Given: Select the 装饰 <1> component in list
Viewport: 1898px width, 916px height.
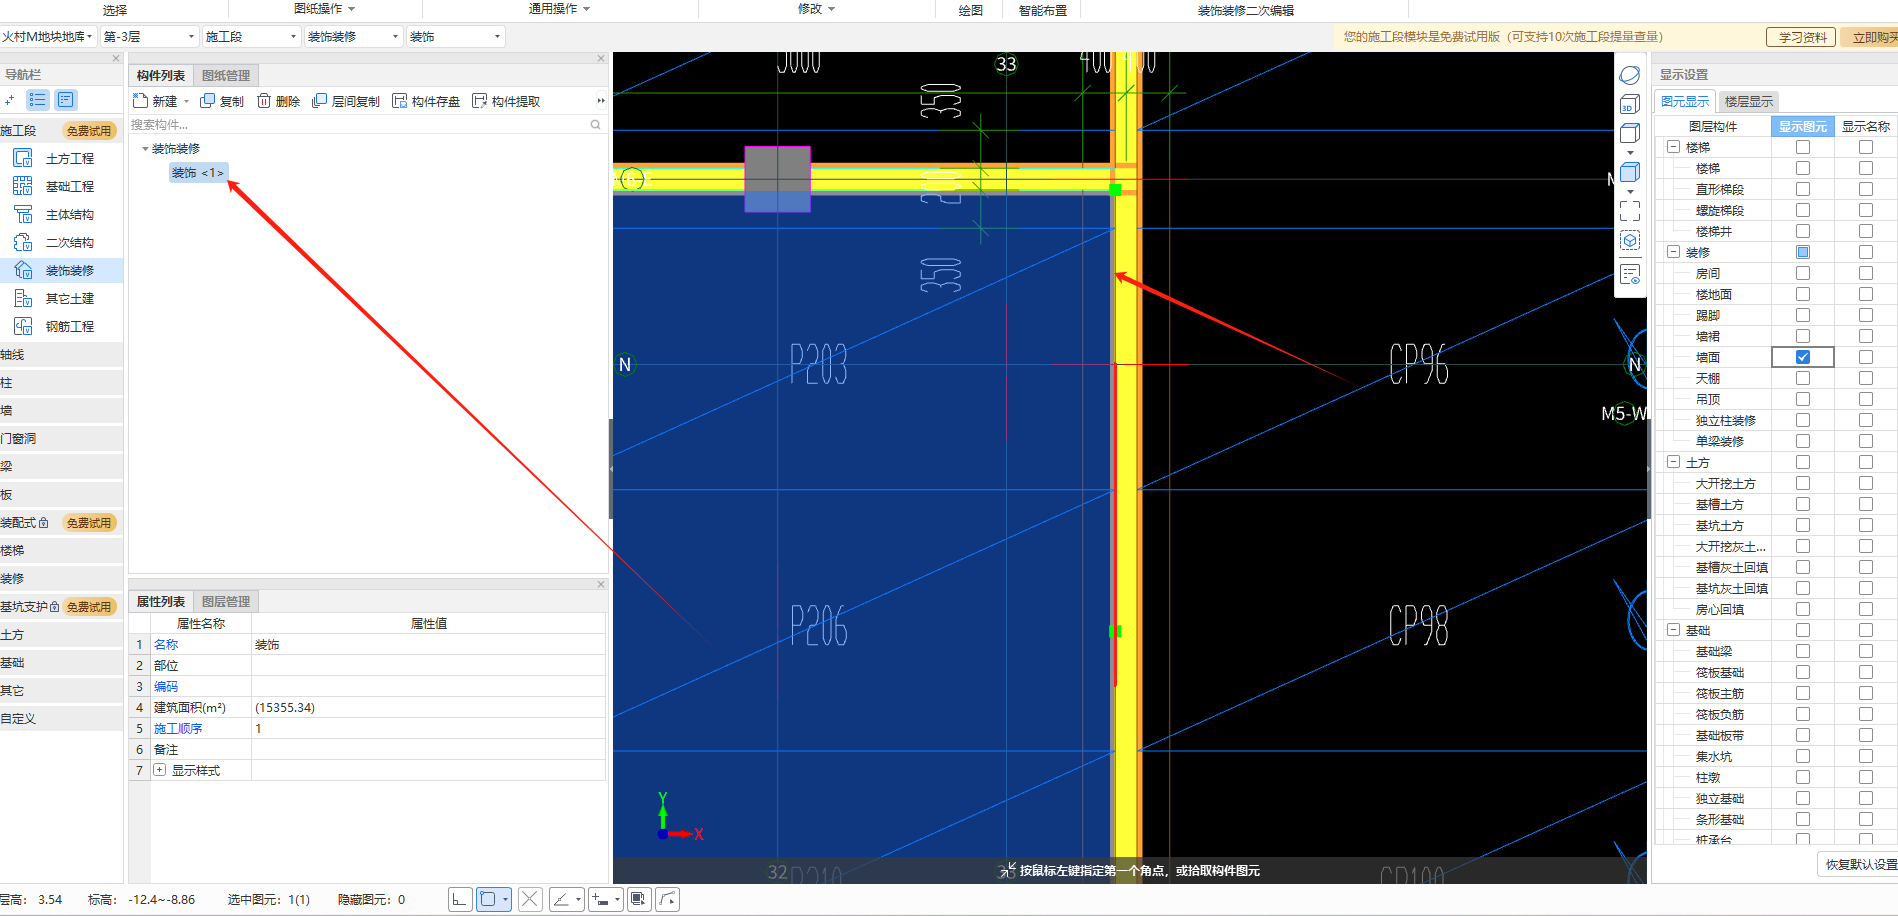Looking at the screenshot, I should pyautogui.click(x=198, y=173).
